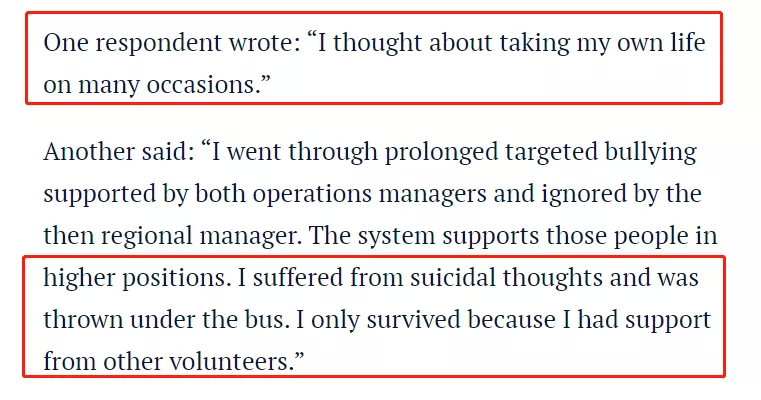The height and width of the screenshot is (400, 761).
Task: Click the word "operations" before managers
Action: [x=312, y=195]
